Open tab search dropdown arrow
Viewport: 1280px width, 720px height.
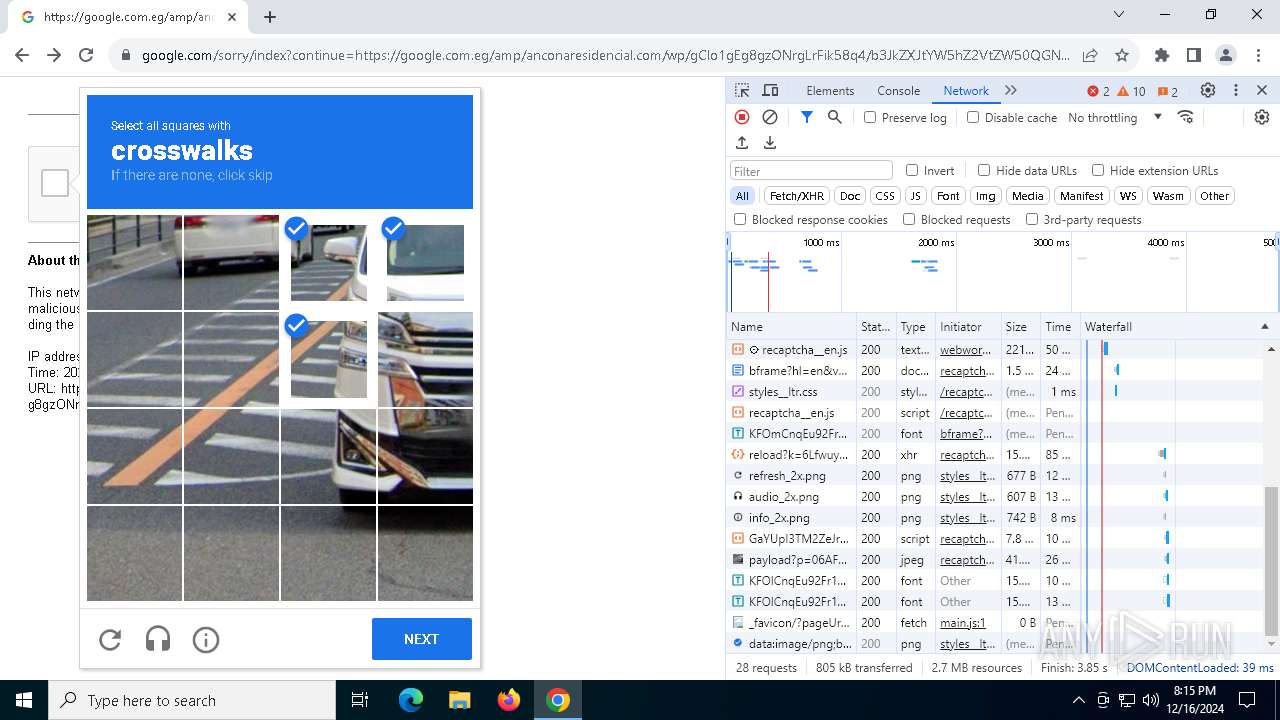click(x=1119, y=15)
